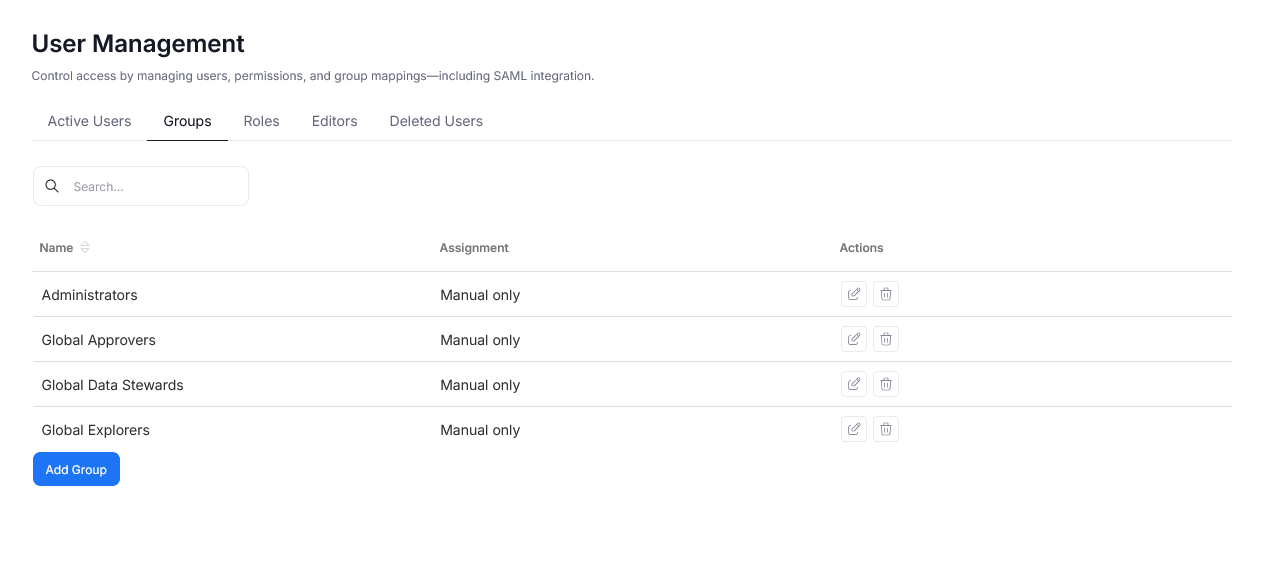Click the Add Group button
This screenshot has width=1274, height=585.
coord(76,469)
